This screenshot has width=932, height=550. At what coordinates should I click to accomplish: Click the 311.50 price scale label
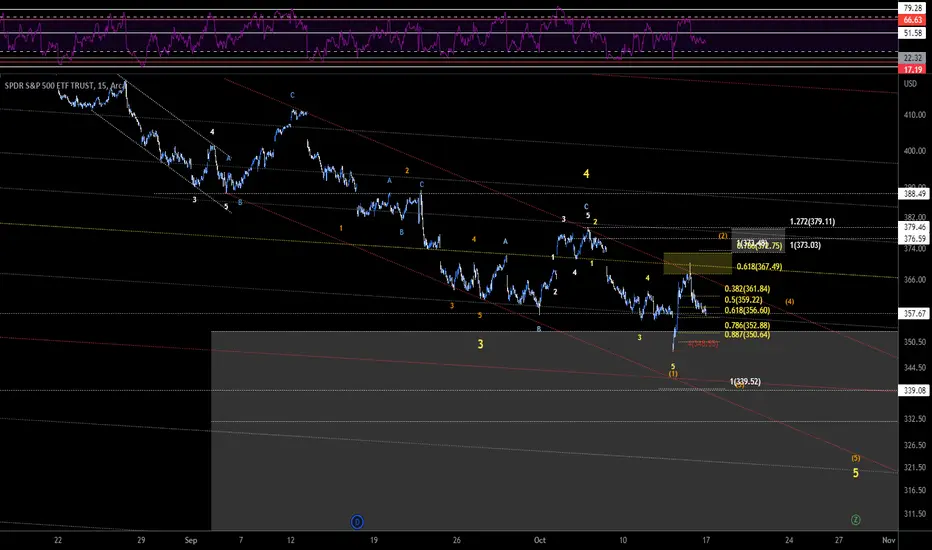[915, 514]
